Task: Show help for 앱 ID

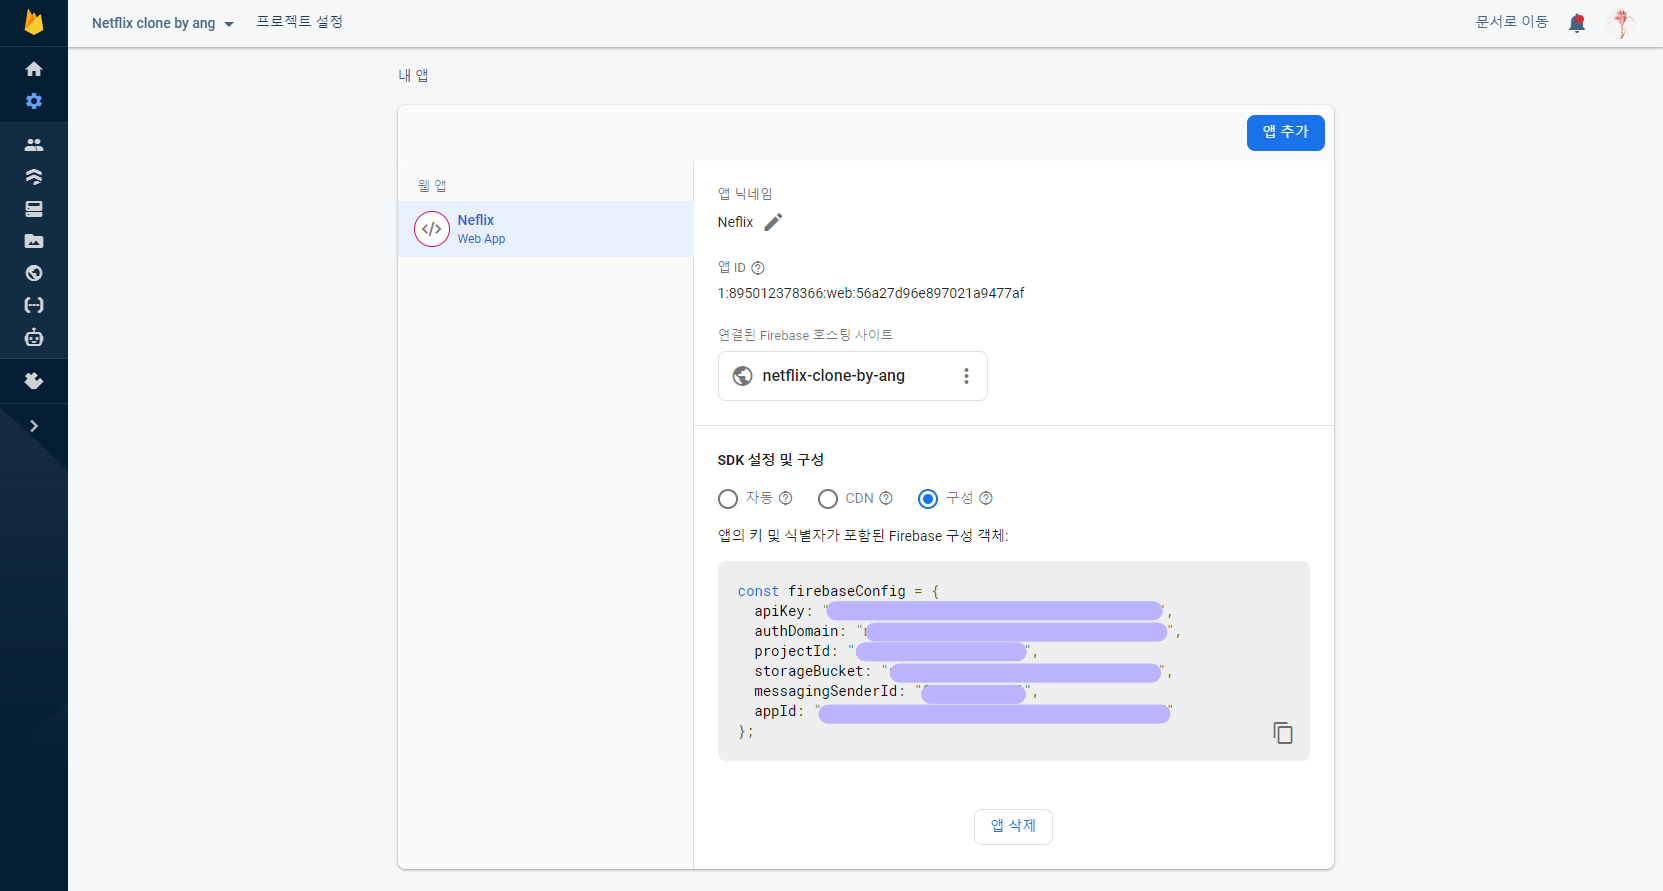Action: coord(758,268)
